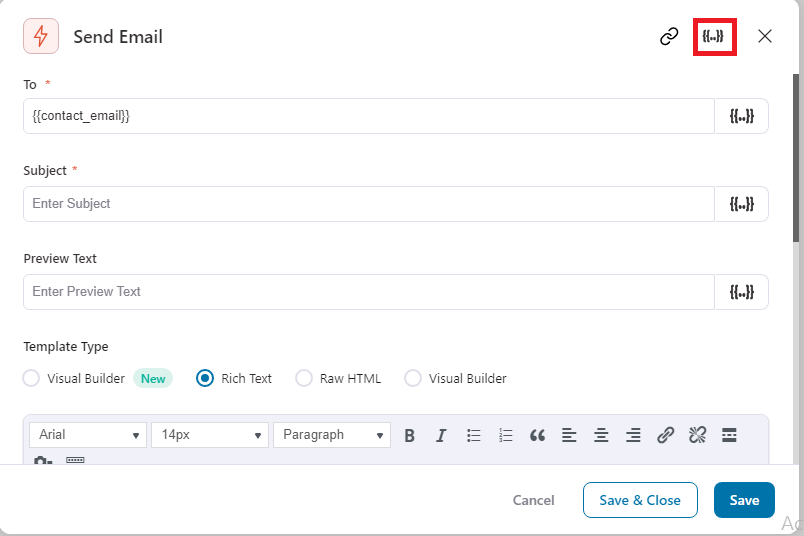Click the dialog's vertical scrollbar
Image resolution: width=804 pixels, height=536 pixels.
796,158
